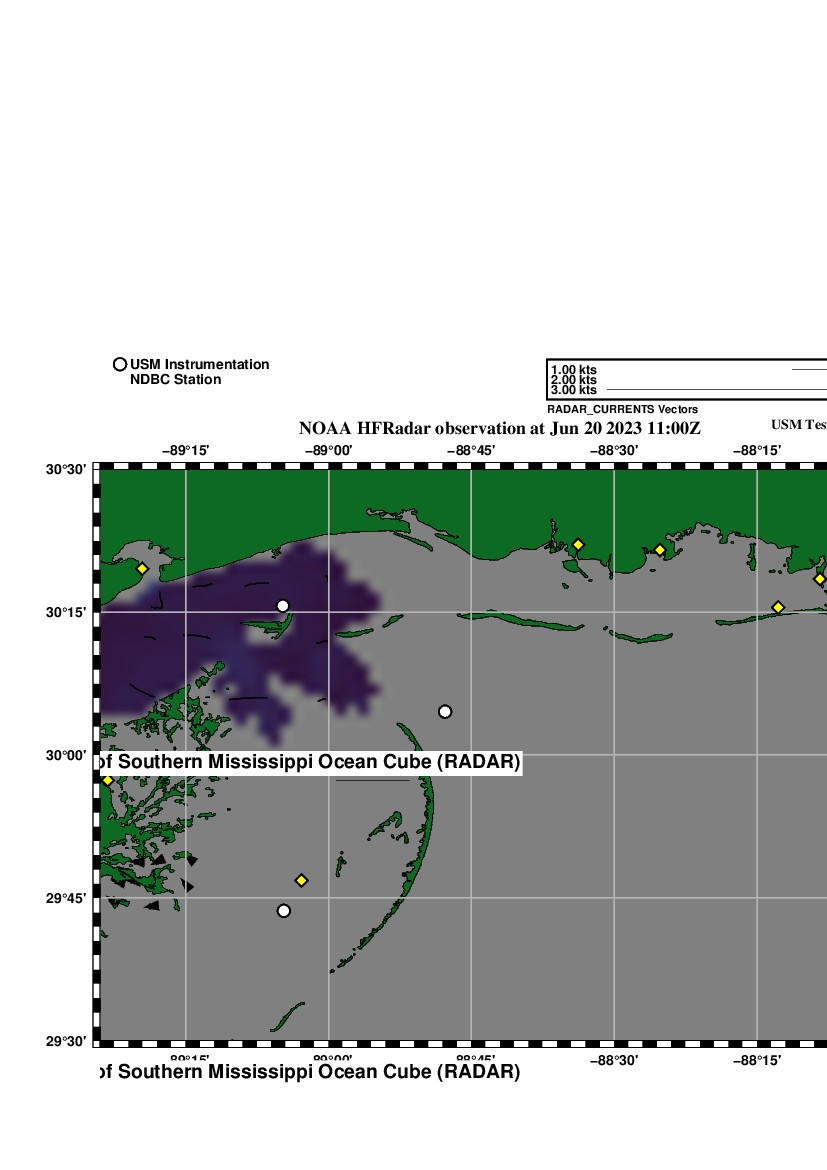Click yellow diamond on left edge below 30°00'
The width and height of the screenshot is (827, 1170).
pyautogui.click(x=108, y=780)
